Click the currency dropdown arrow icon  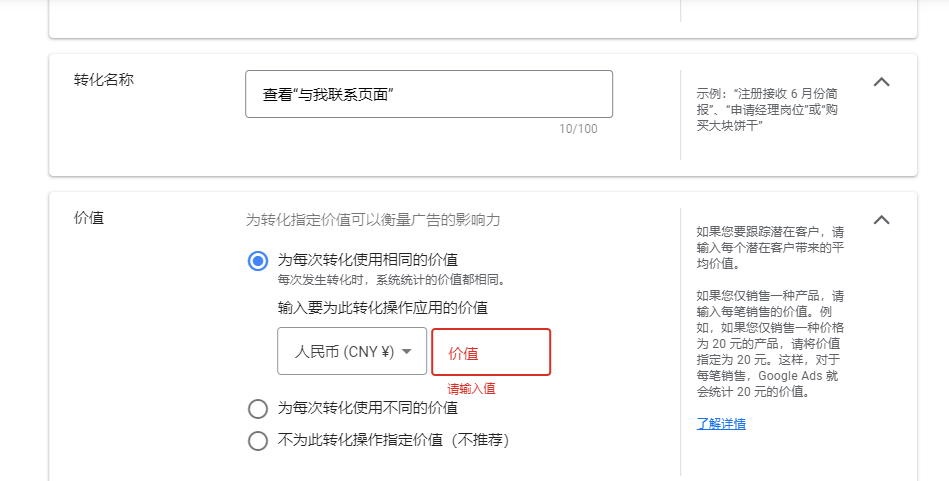pos(407,352)
